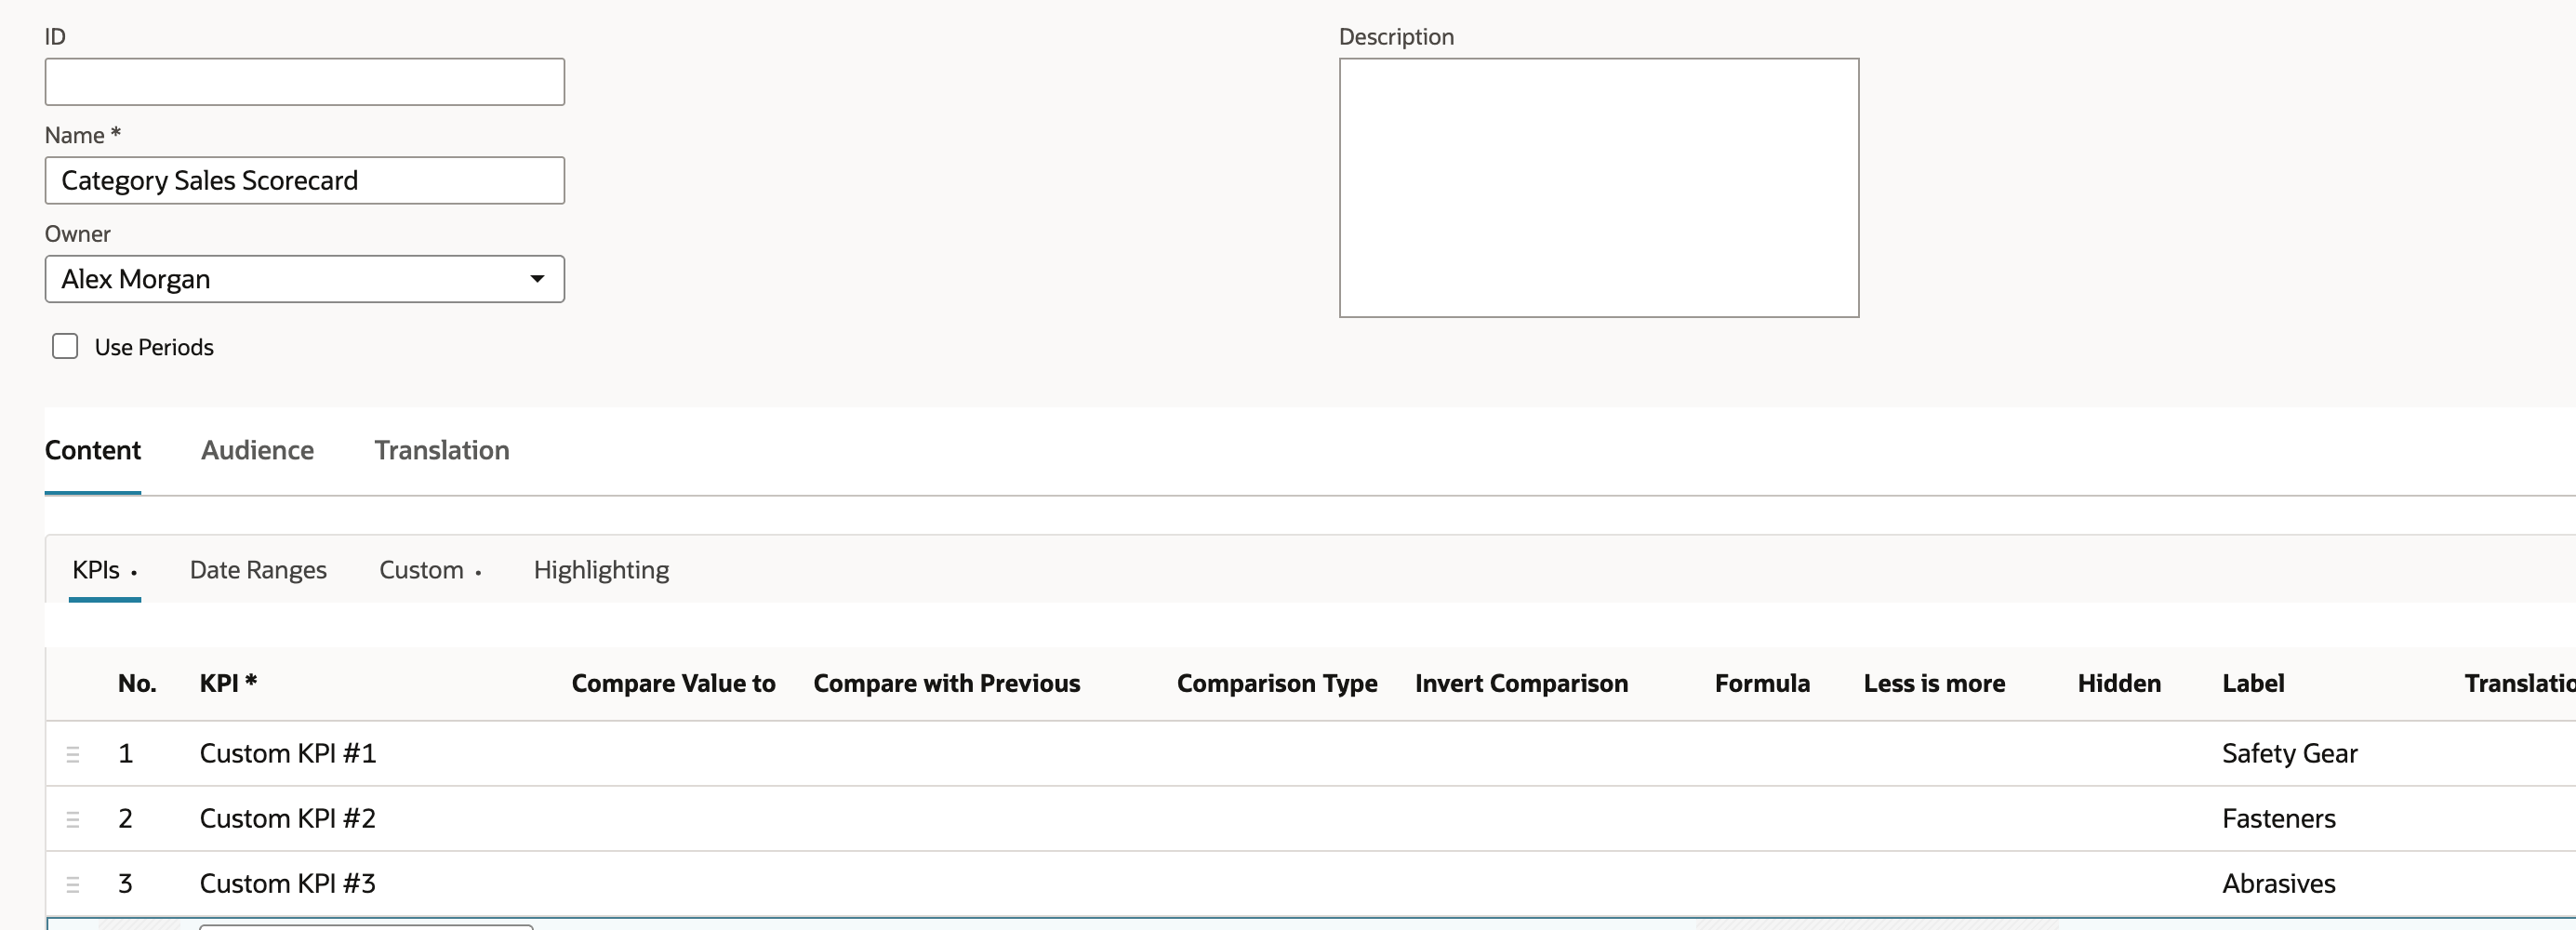Click the Invert Comparison column header
The image size is (2576, 930).
tap(1521, 683)
